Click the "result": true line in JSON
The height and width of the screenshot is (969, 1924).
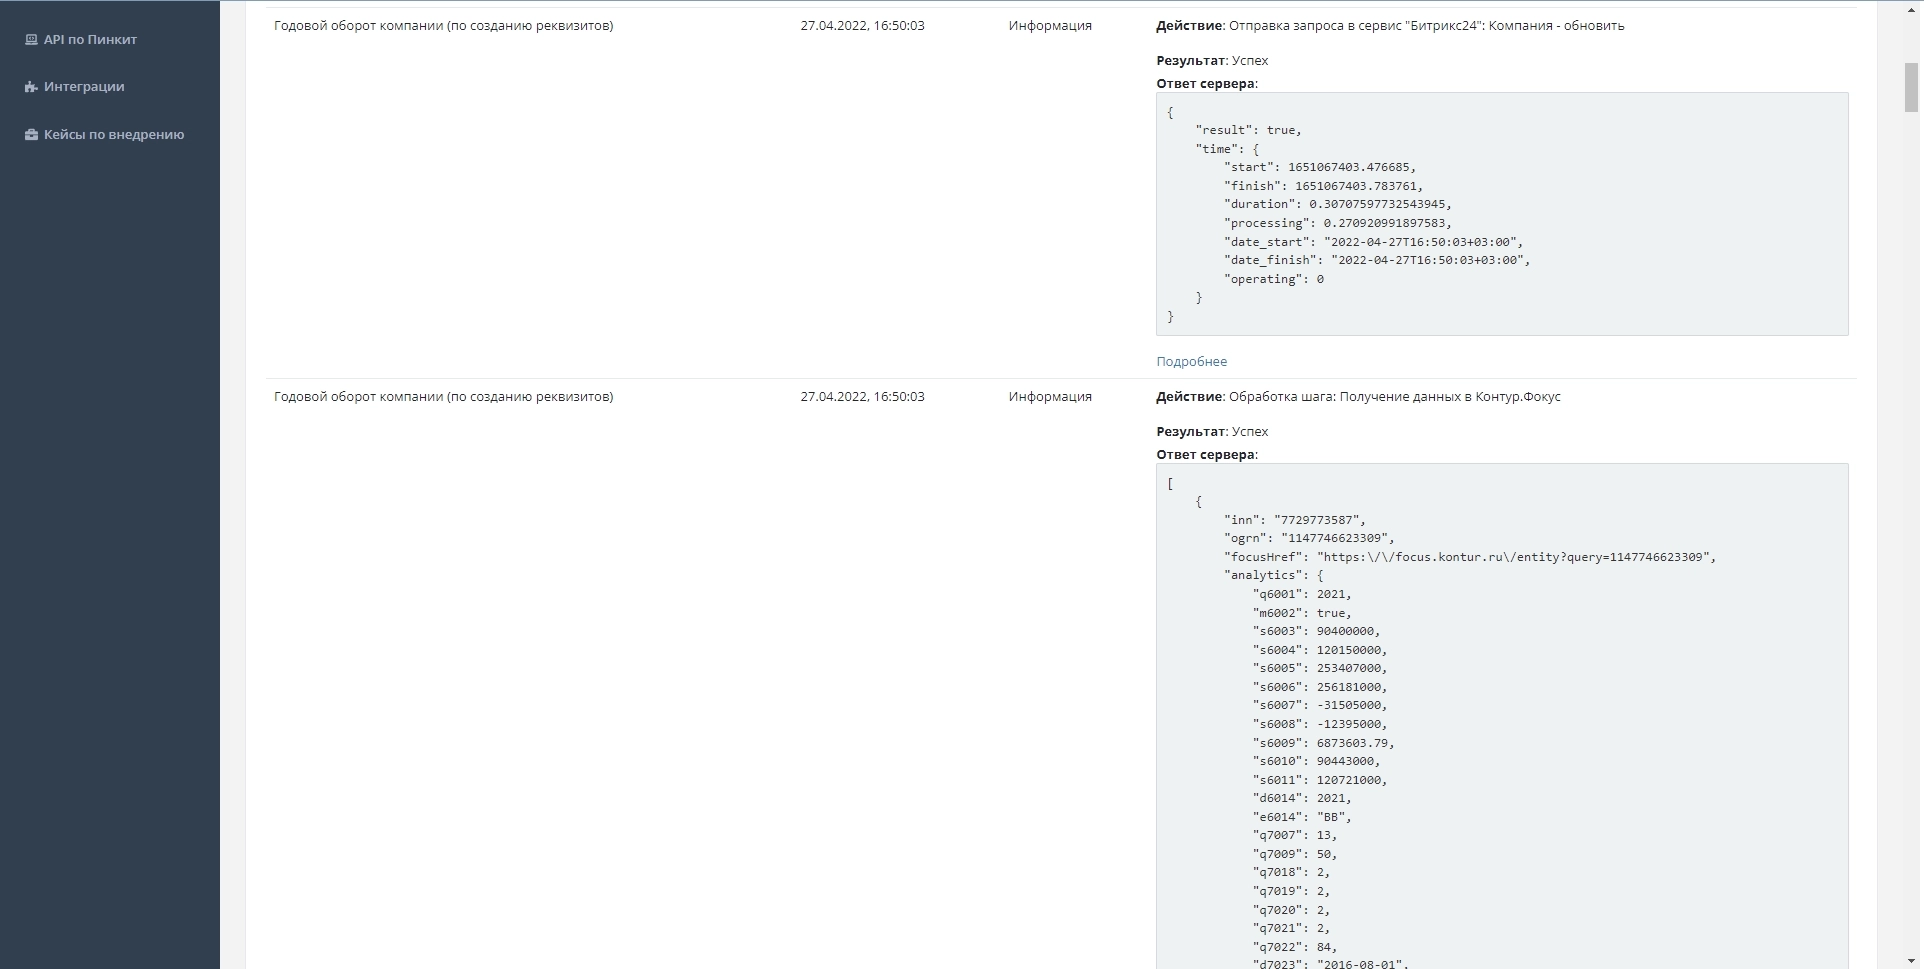[x=1248, y=130]
